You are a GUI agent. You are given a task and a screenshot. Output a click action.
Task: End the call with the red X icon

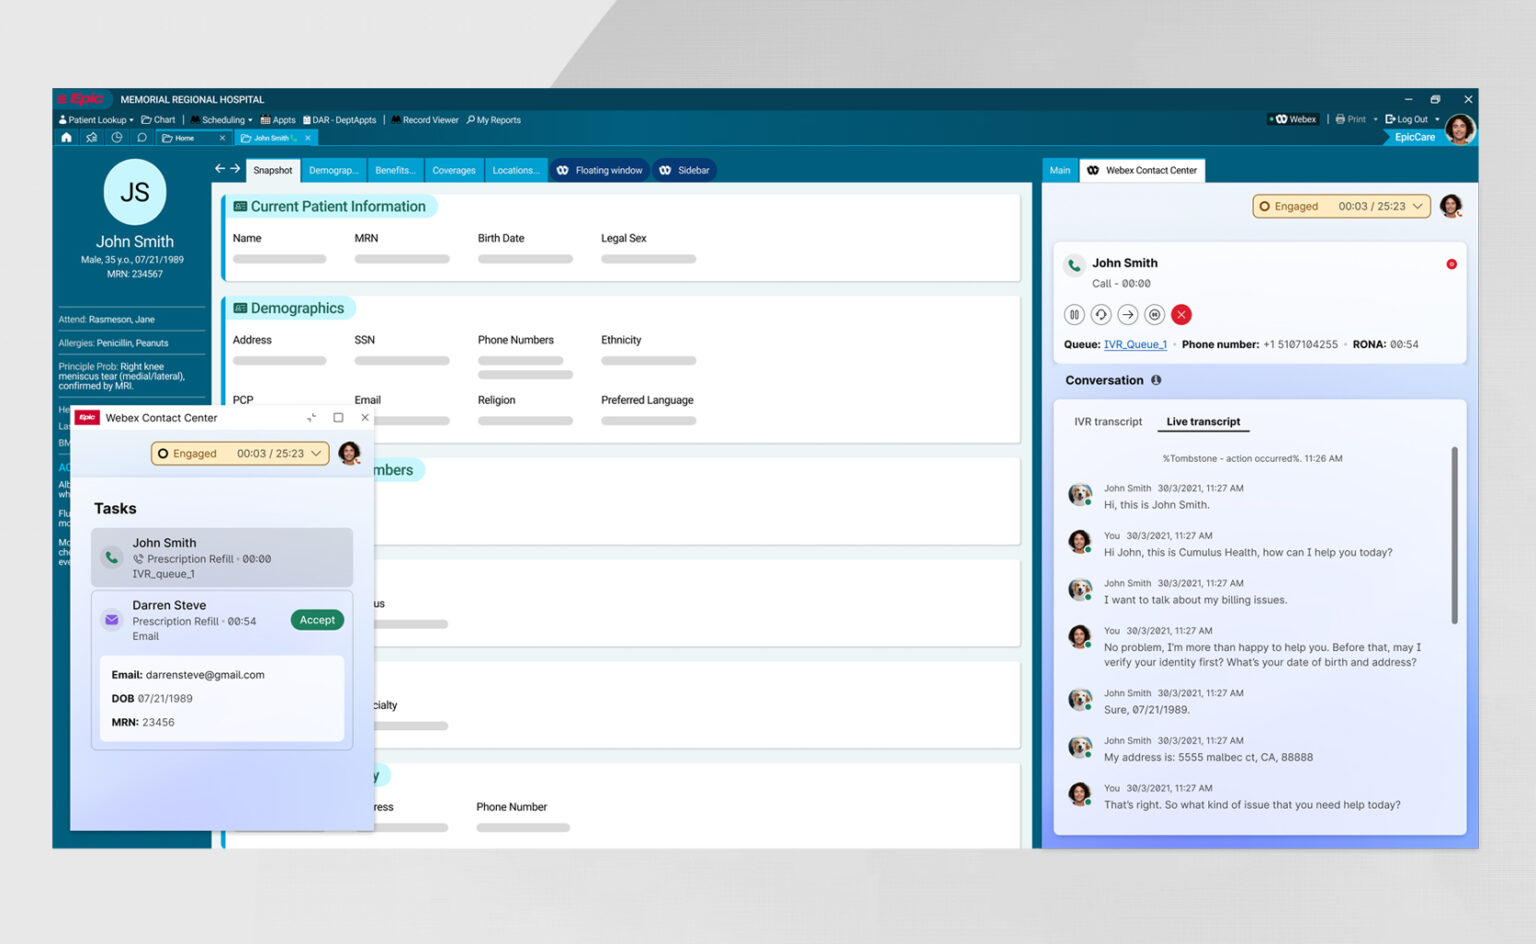[x=1181, y=314]
